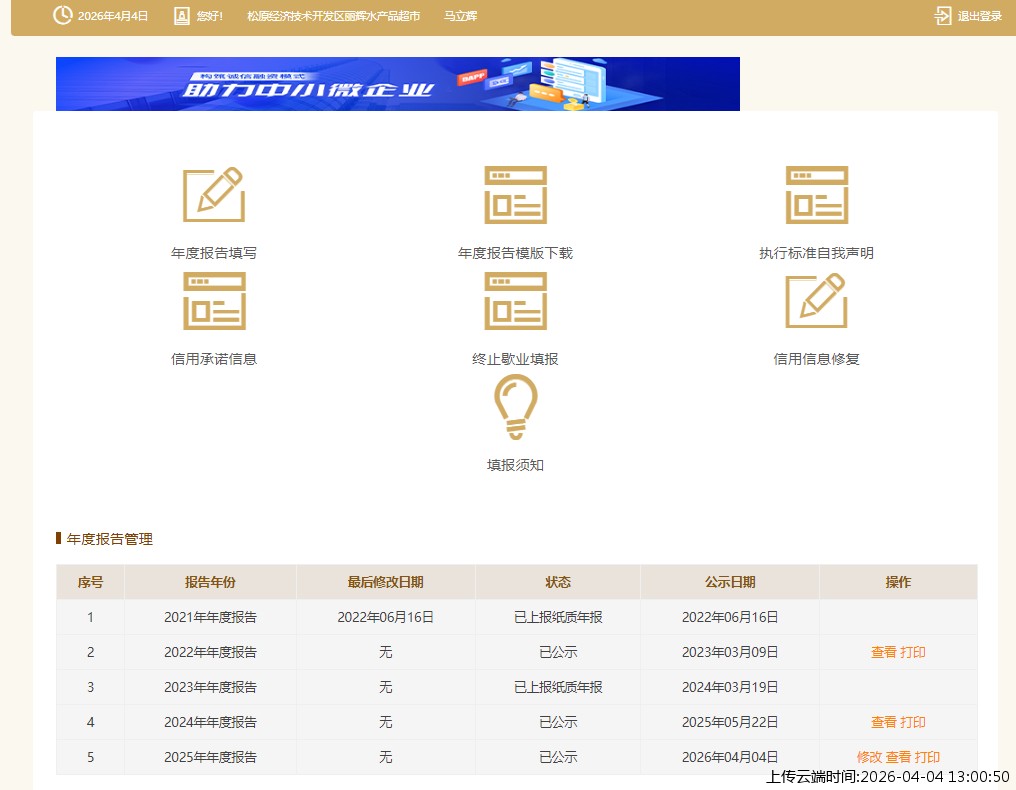Click the user profile icon near 您好

[181, 16]
